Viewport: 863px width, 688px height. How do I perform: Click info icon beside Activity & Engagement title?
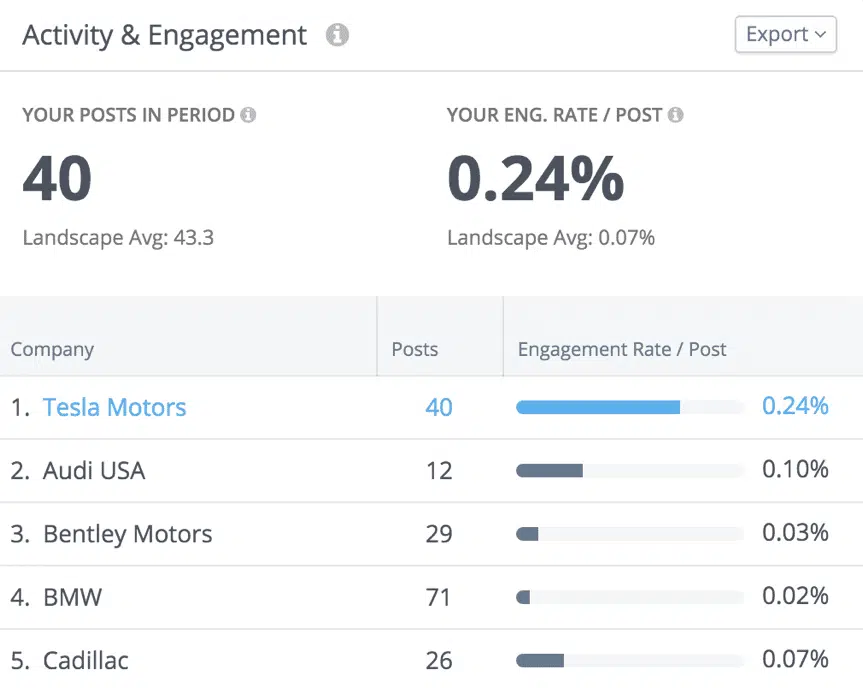(338, 35)
